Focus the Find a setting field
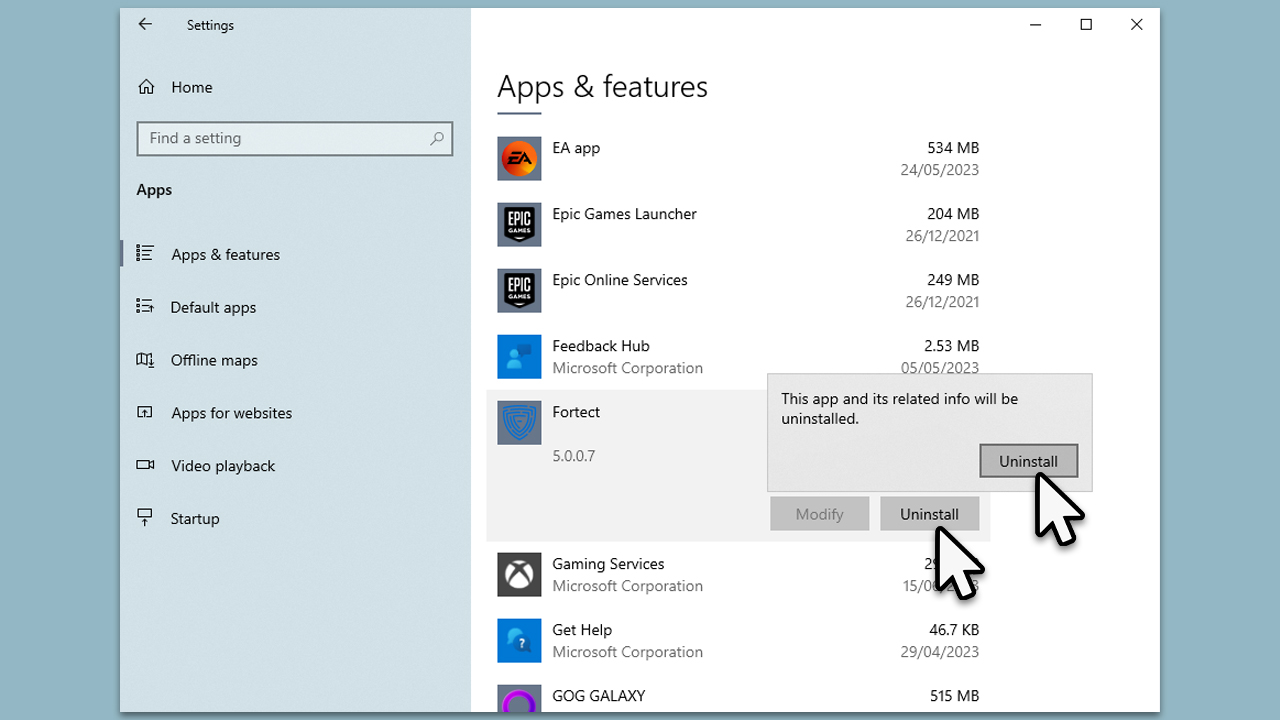Image resolution: width=1280 pixels, height=720 pixels. coord(294,139)
